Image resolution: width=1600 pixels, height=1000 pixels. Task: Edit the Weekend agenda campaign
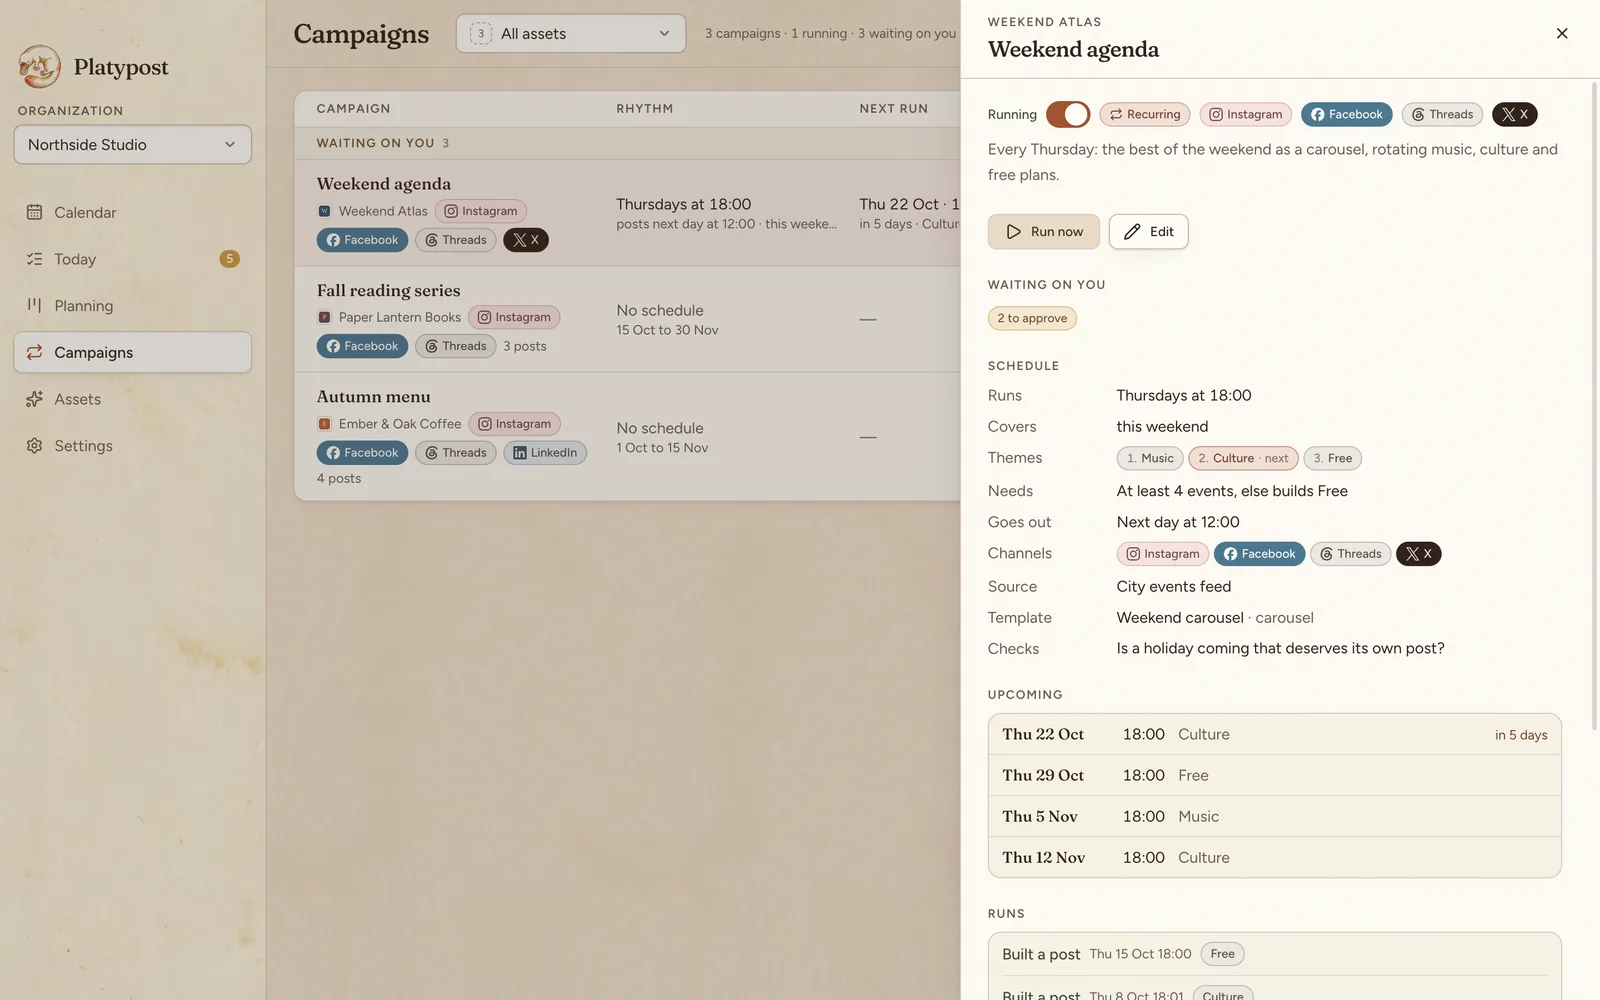point(1148,231)
